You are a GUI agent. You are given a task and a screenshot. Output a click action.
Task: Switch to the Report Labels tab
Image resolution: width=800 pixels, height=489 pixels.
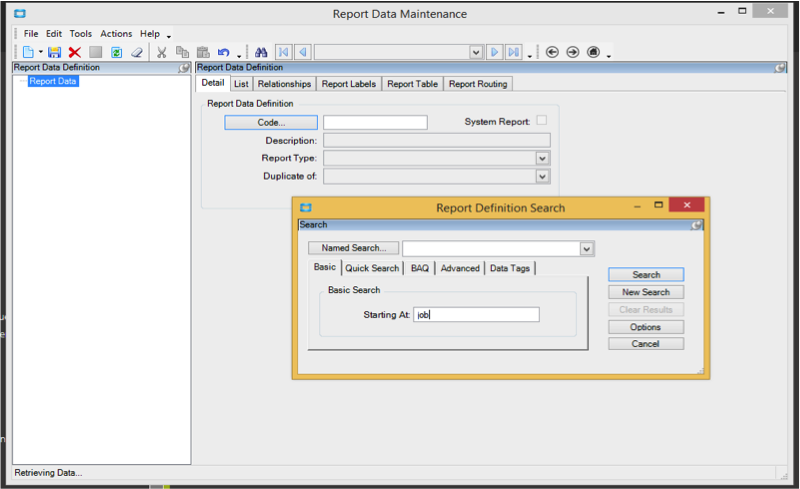click(348, 84)
